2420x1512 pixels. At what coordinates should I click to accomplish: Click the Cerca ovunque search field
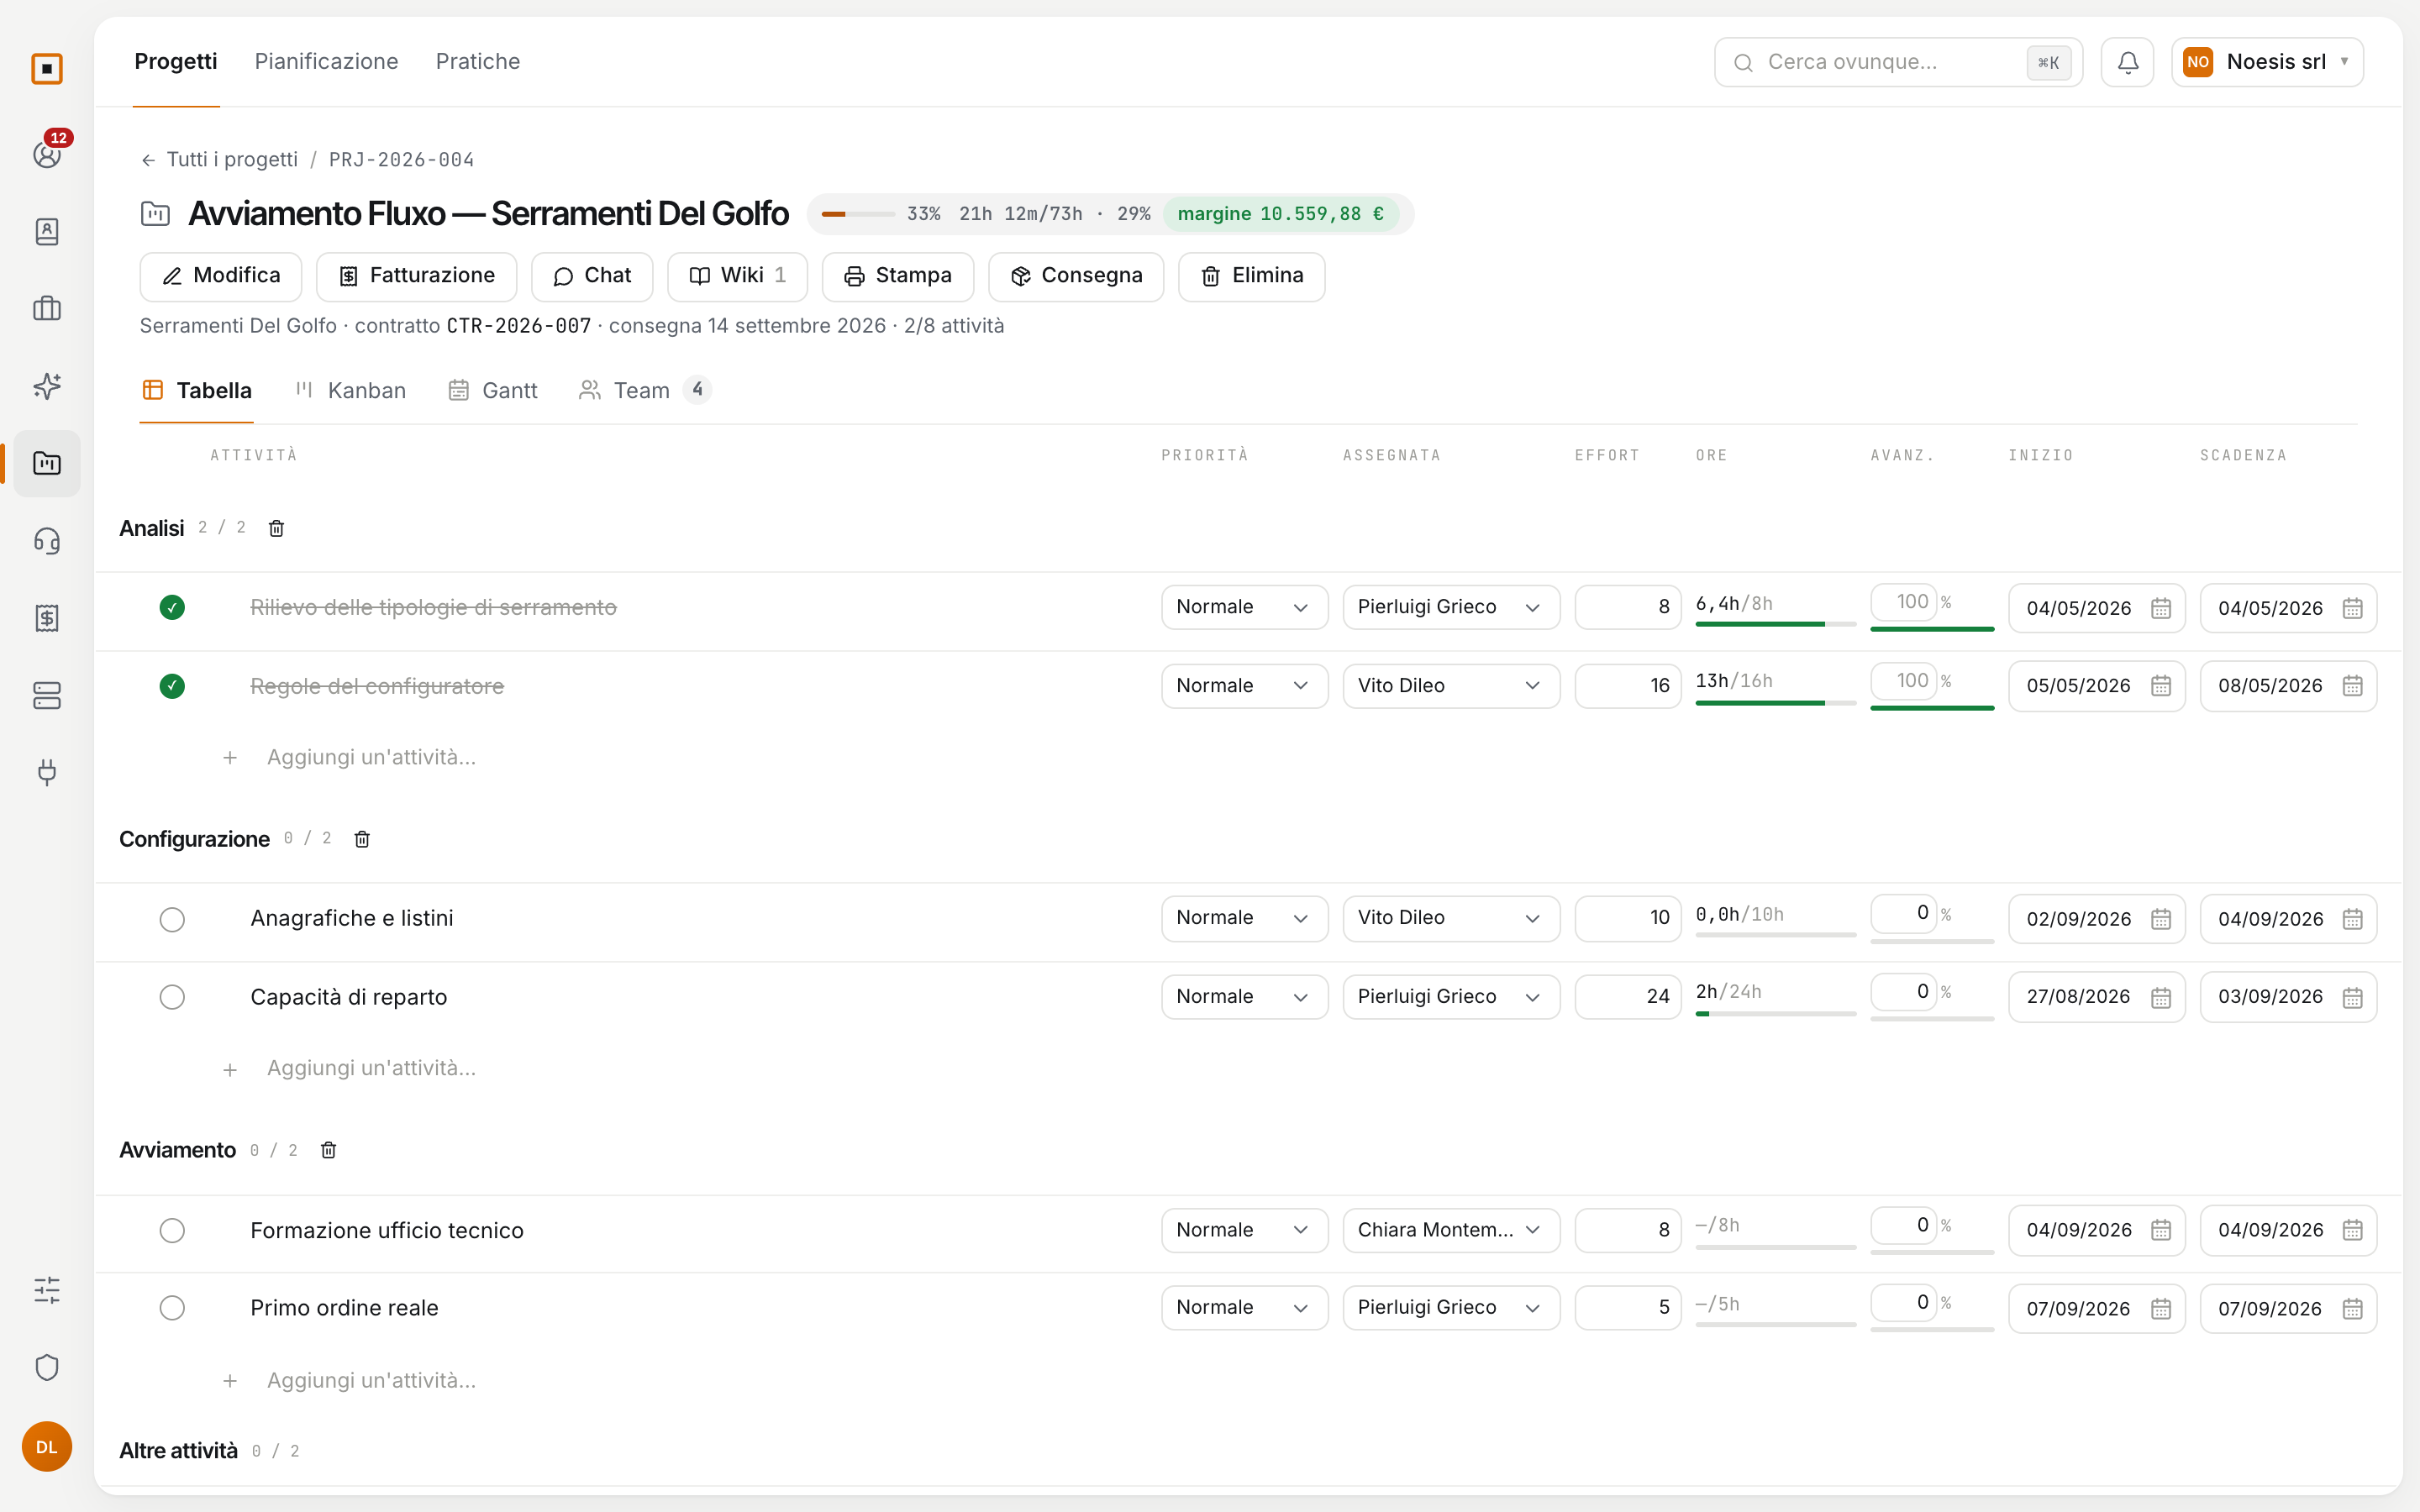pyautogui.click(x=1898, y=62)
